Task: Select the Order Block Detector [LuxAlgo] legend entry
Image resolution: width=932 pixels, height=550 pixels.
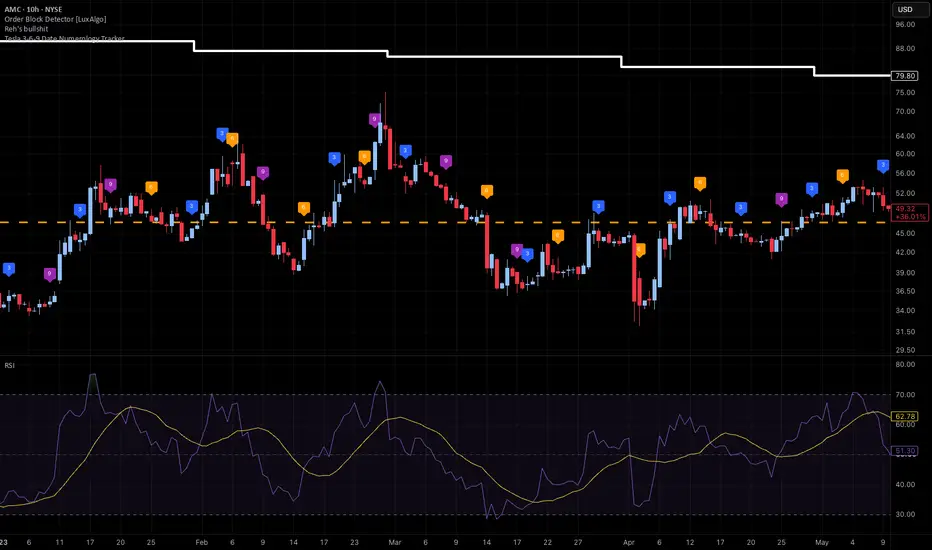Action: [55, 19]
